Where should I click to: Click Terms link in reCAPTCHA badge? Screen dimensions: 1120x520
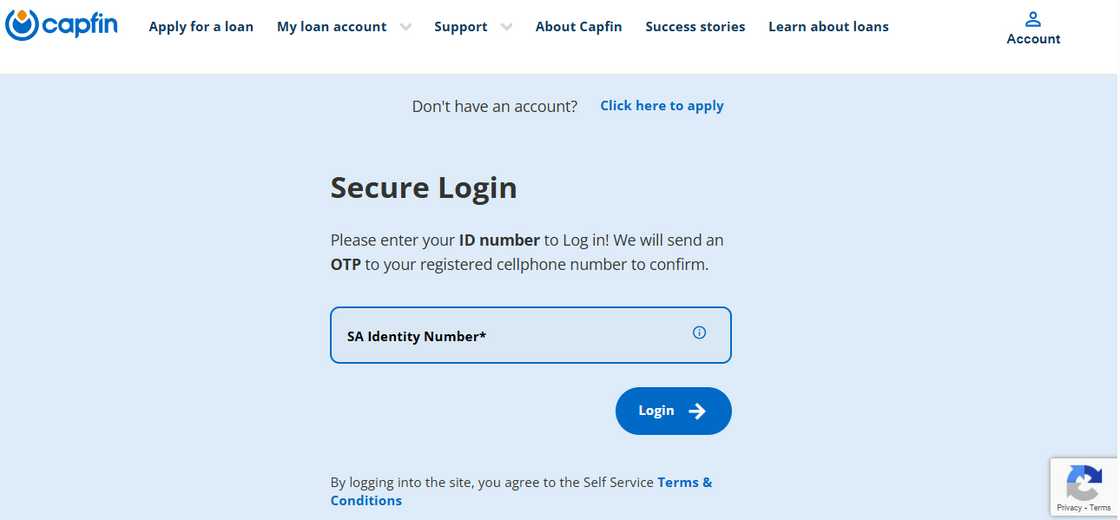(x=1100, y=508)
